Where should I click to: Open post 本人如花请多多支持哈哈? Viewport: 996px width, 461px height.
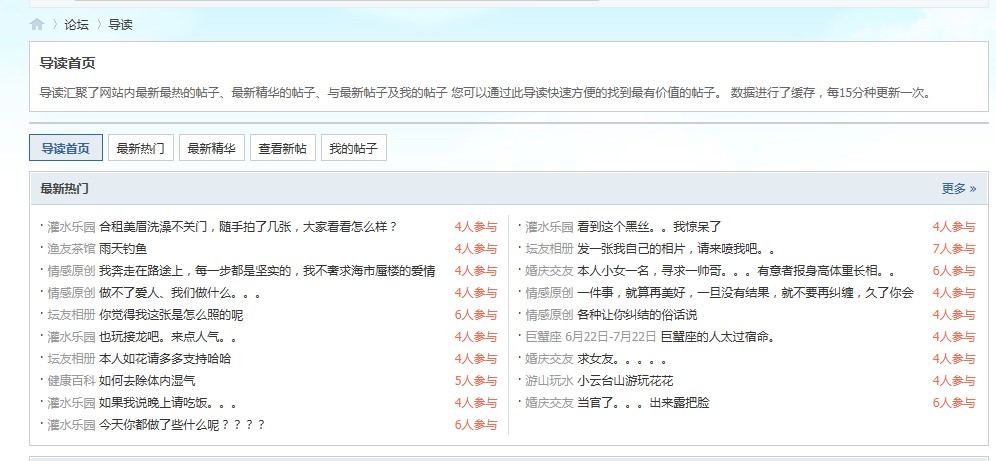click(165, 359)
